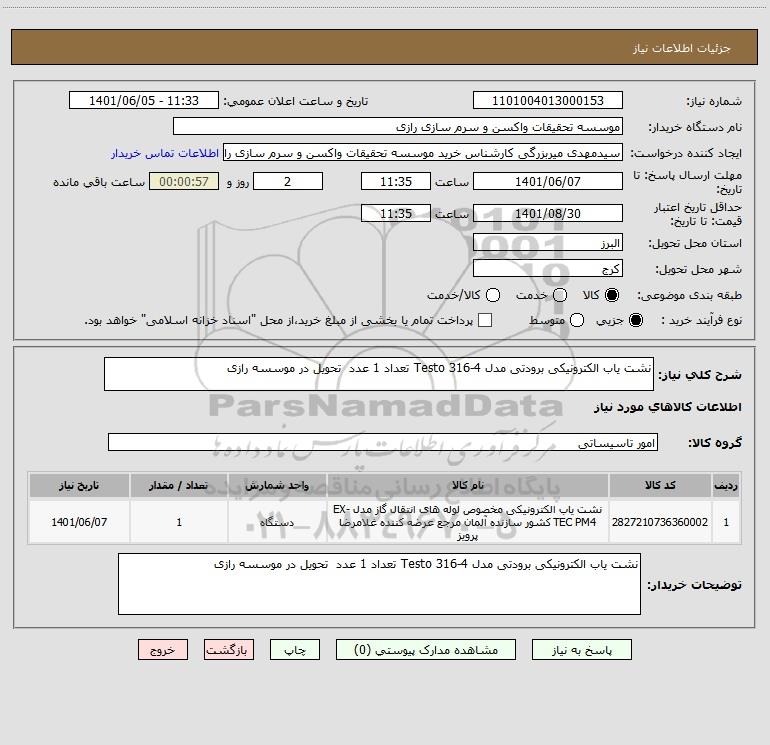Image resolution: width=770 pixels, height=745 pixels.
Task: Click product code 2827210736360002 cell
Action: point(660,522)
